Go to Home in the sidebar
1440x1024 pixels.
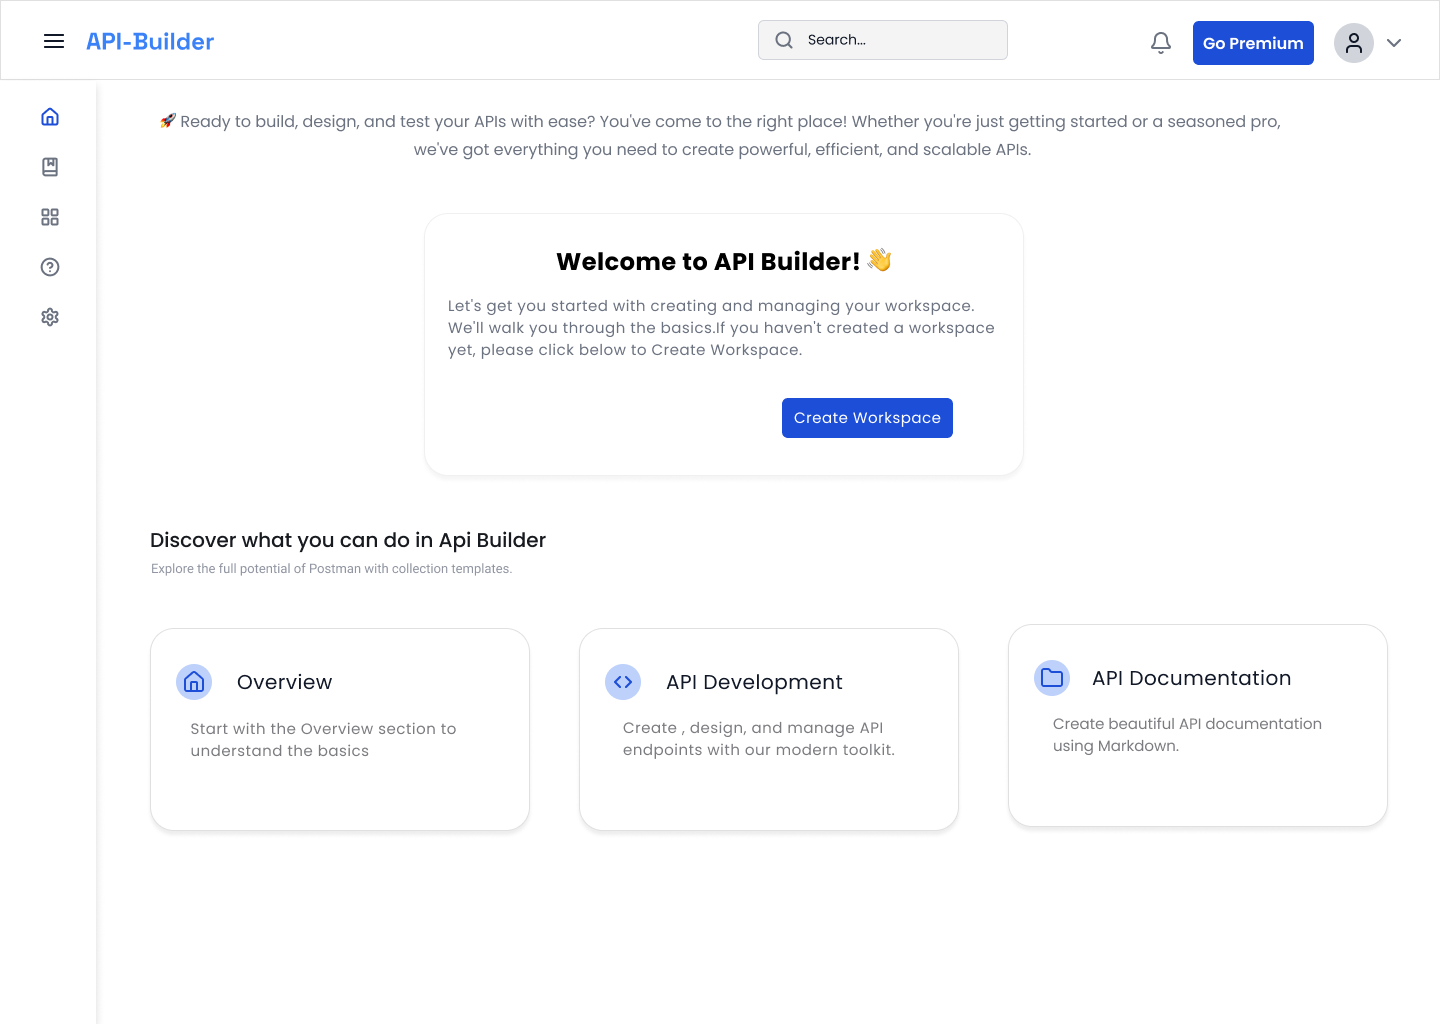50,117
